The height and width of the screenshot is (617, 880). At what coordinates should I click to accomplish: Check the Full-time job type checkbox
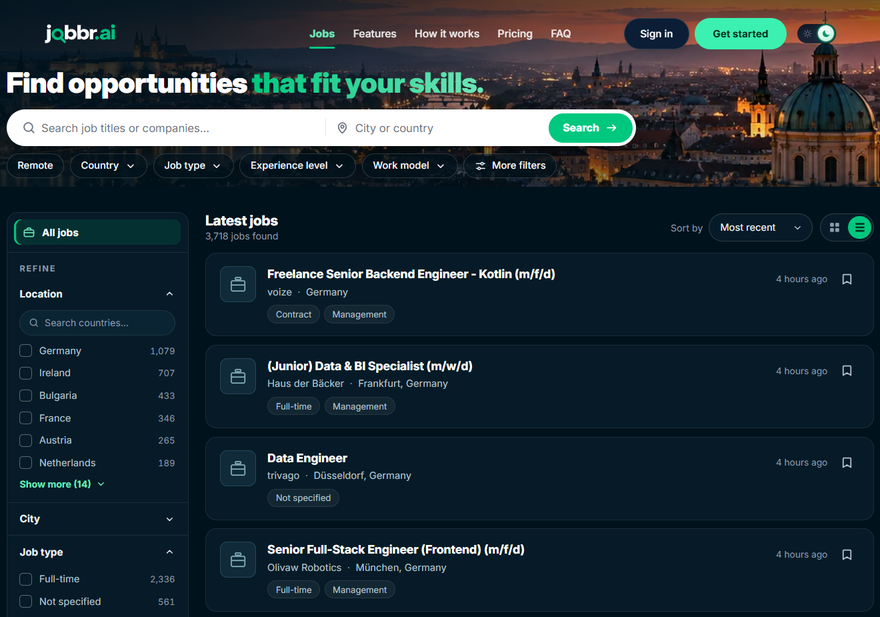tap(26, 579)
